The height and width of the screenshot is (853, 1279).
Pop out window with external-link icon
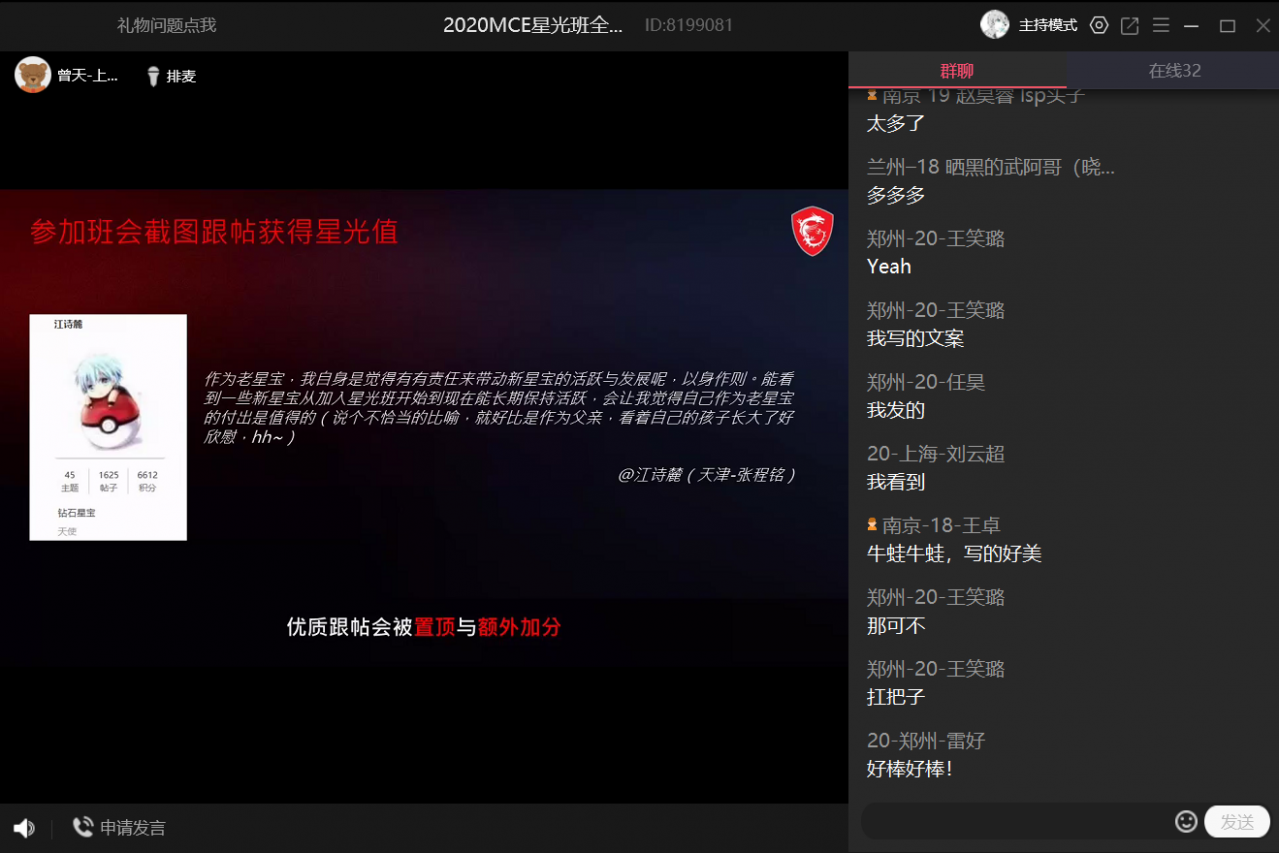click(1130, 26)
